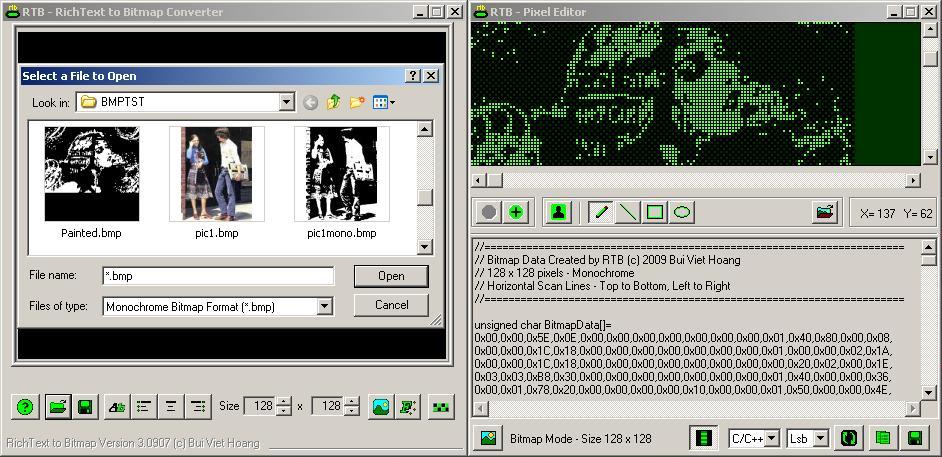Viewport: 942px width, 457px height.
Task: Expand the Look in BMPTST dropdown
Action: [287, 102]
